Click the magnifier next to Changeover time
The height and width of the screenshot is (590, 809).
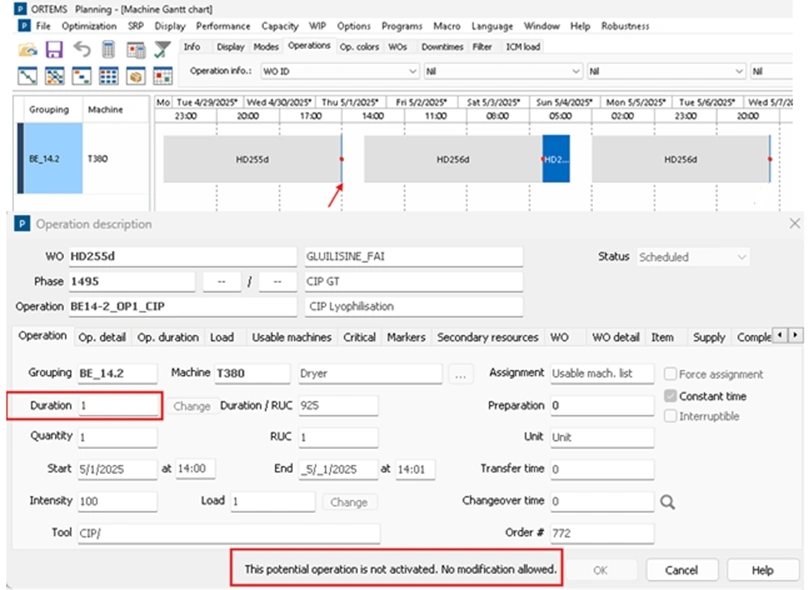click(x=668, y=502)
